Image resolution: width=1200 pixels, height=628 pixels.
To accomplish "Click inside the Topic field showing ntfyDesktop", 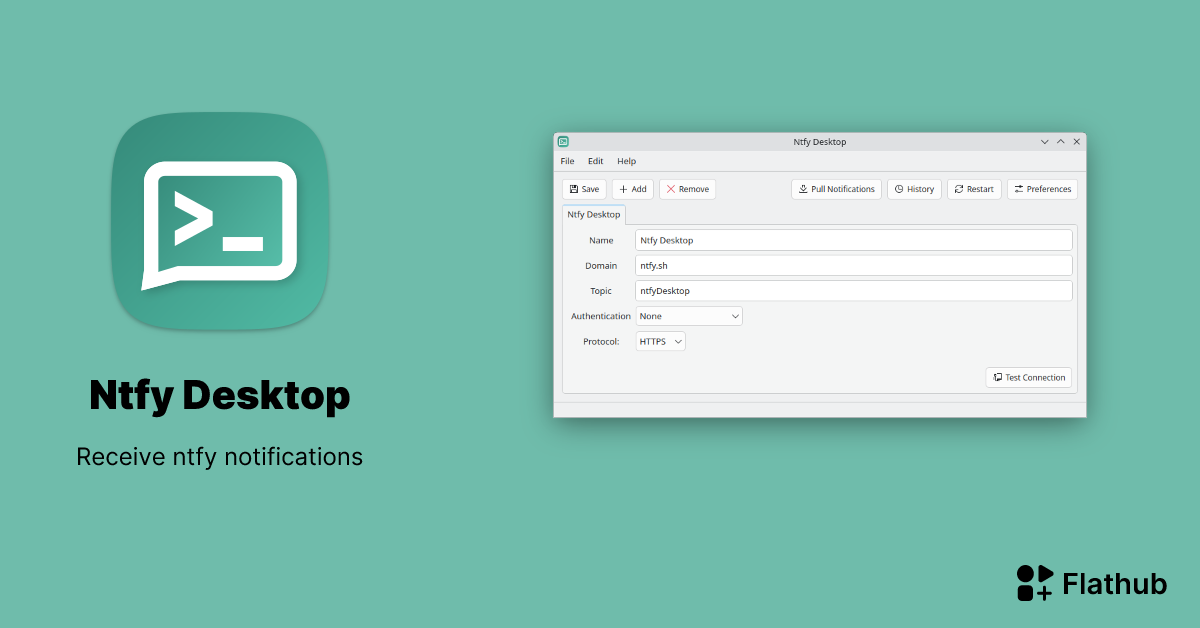I will (853, 290).
